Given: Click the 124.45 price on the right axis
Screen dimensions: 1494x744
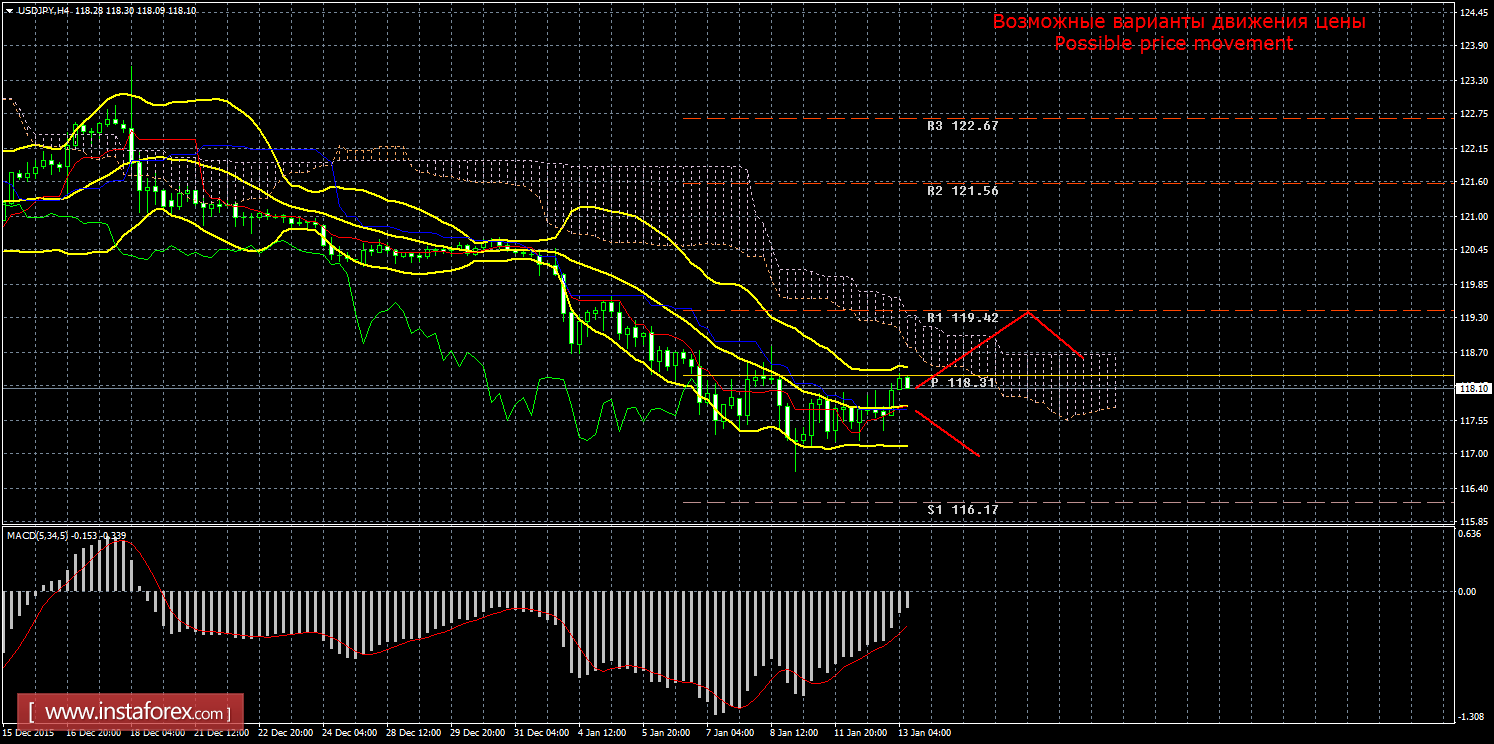Looking at the screenshot, I should click(1472, 13).
